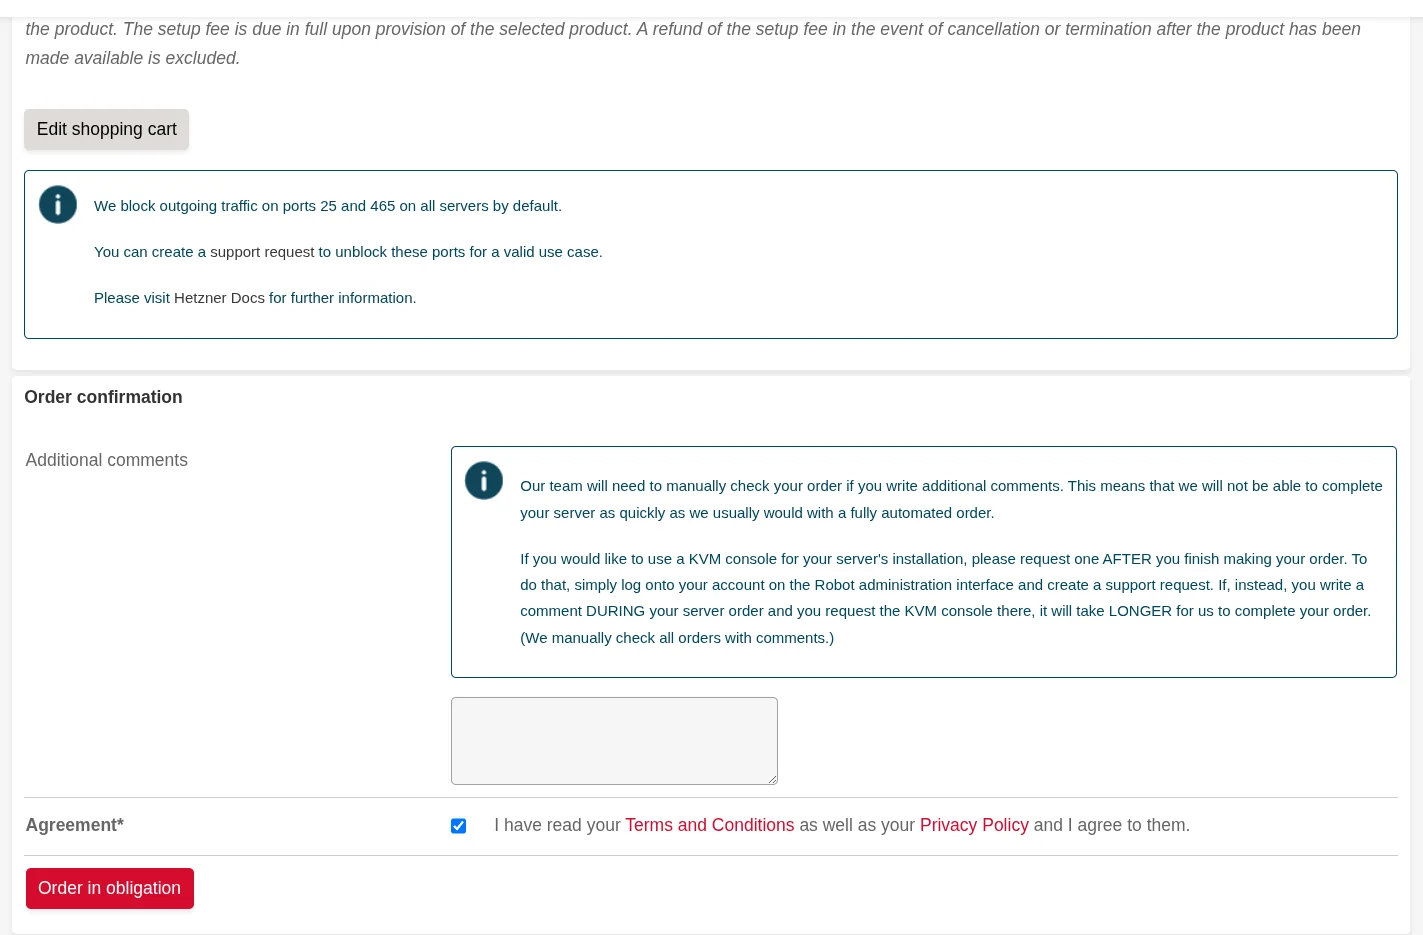Click the Order confirmation heading
Screen dimensions: 1423x935
pos(103,397)
